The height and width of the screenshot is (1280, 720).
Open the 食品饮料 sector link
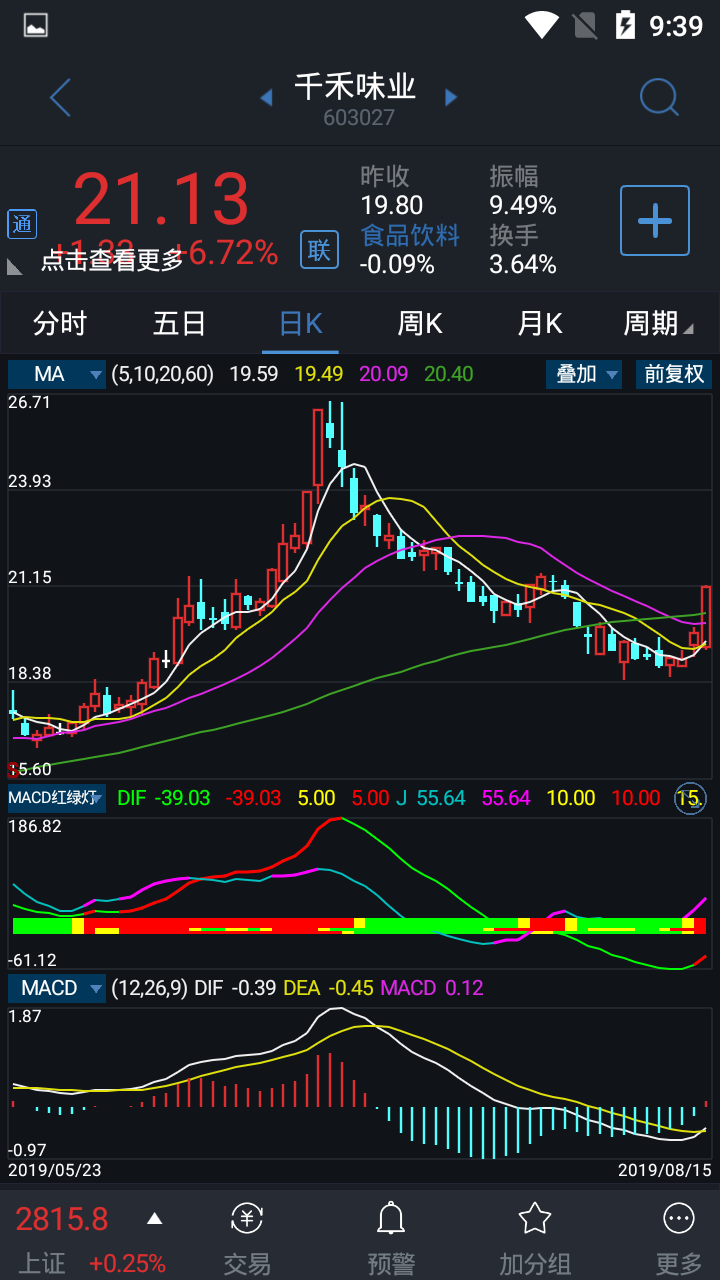tap(410, 235)
